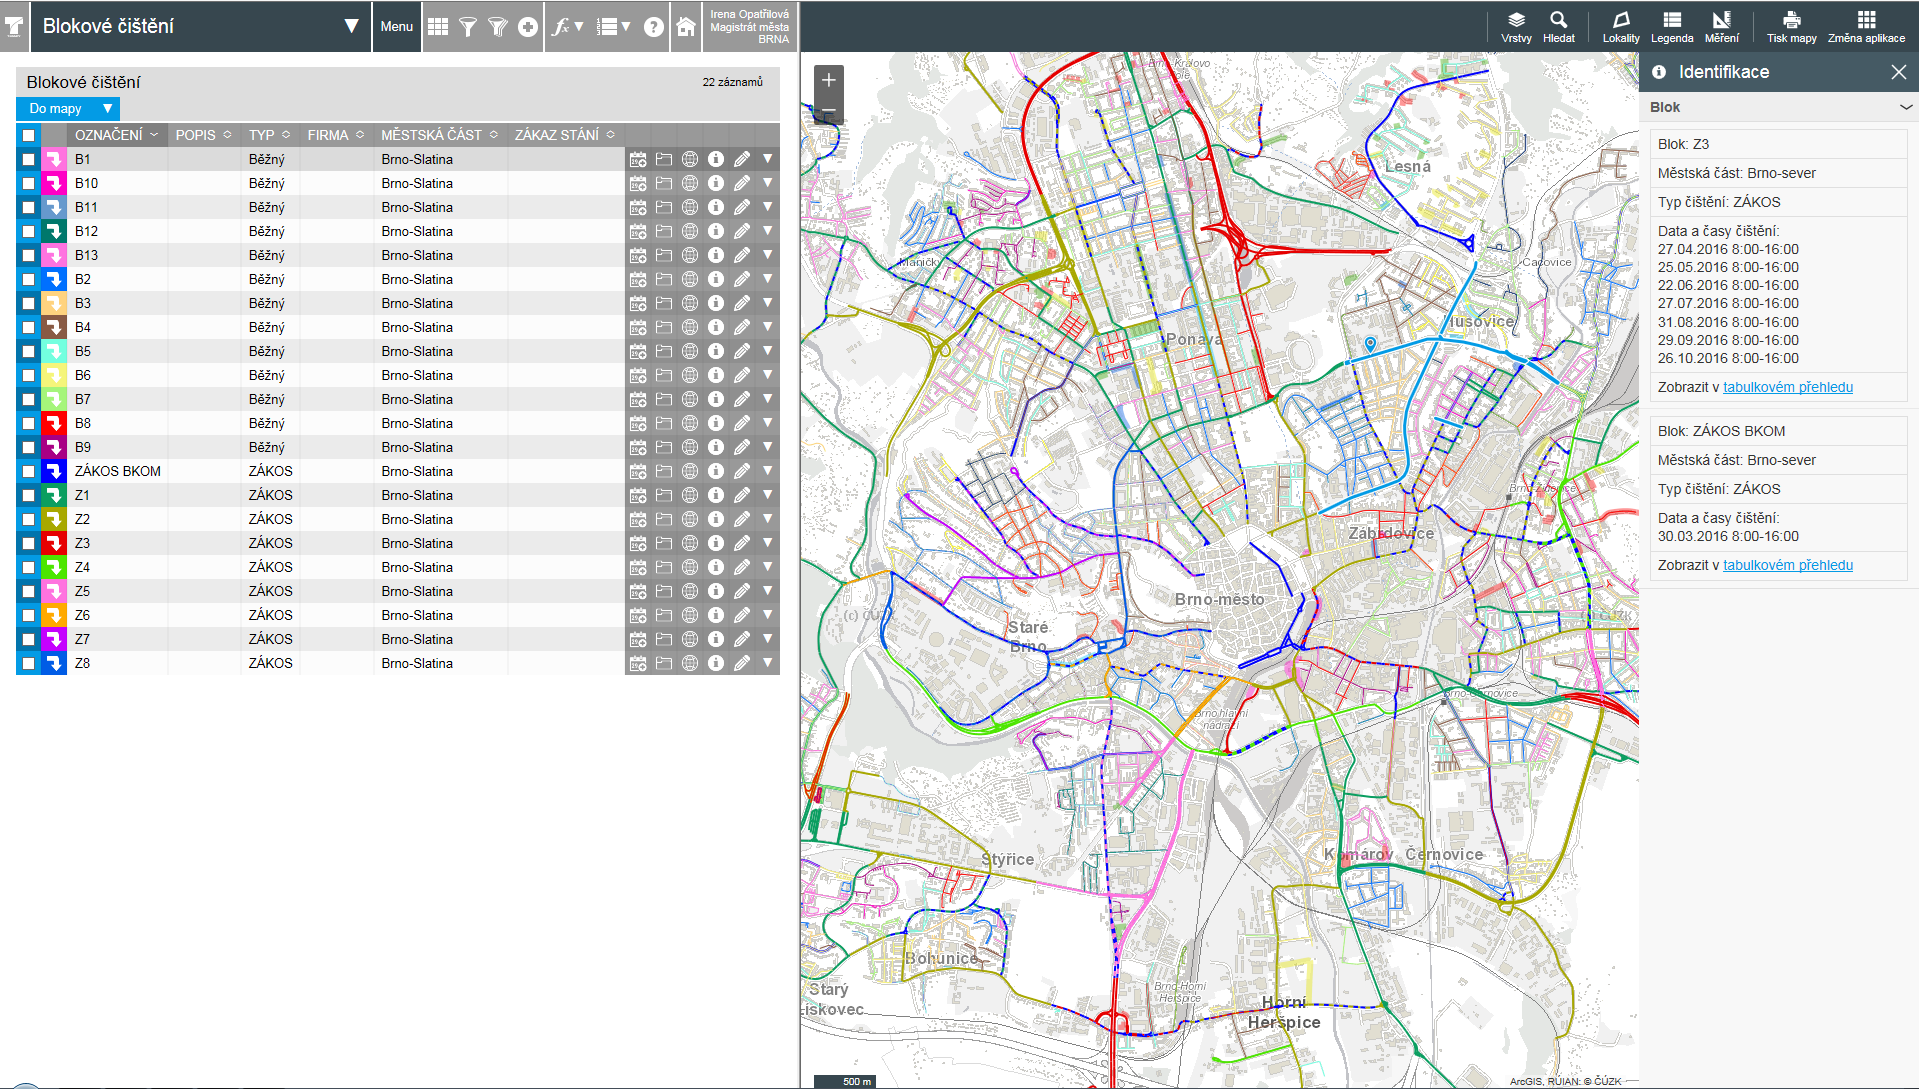Activate Měření measuring tool
The height and width of the screenshot is (1089, 1919).
click(1722, 27)
